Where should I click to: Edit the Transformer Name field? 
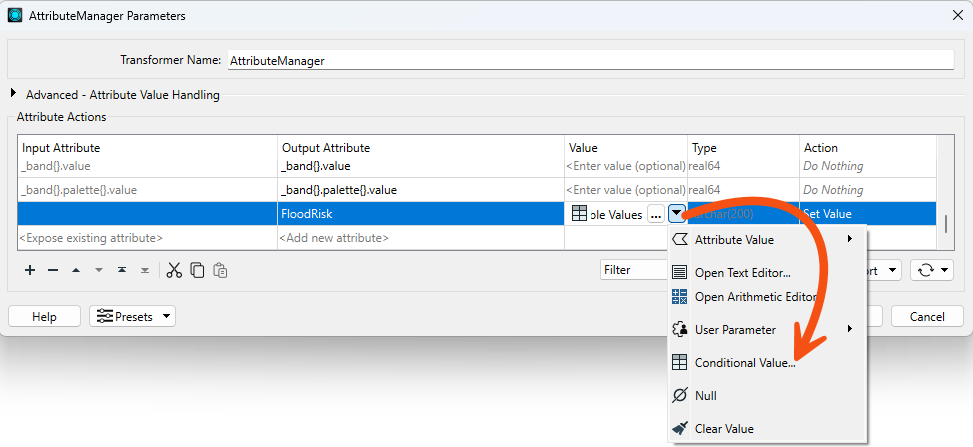pos(590,61)
